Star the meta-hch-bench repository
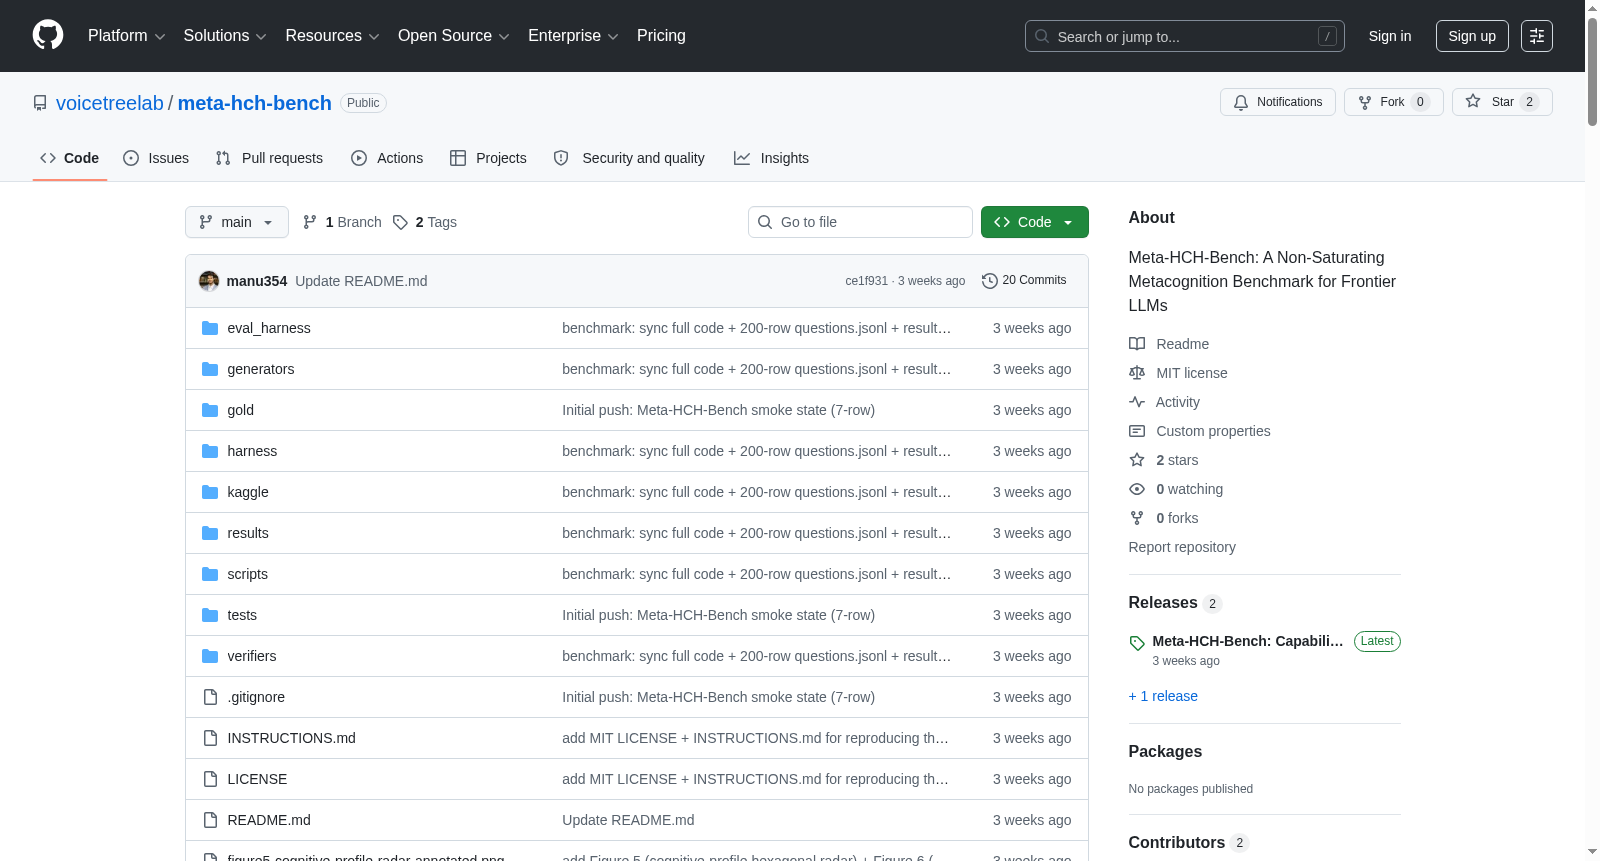Screen dimensions: 1600x861 coord(1502,102)
